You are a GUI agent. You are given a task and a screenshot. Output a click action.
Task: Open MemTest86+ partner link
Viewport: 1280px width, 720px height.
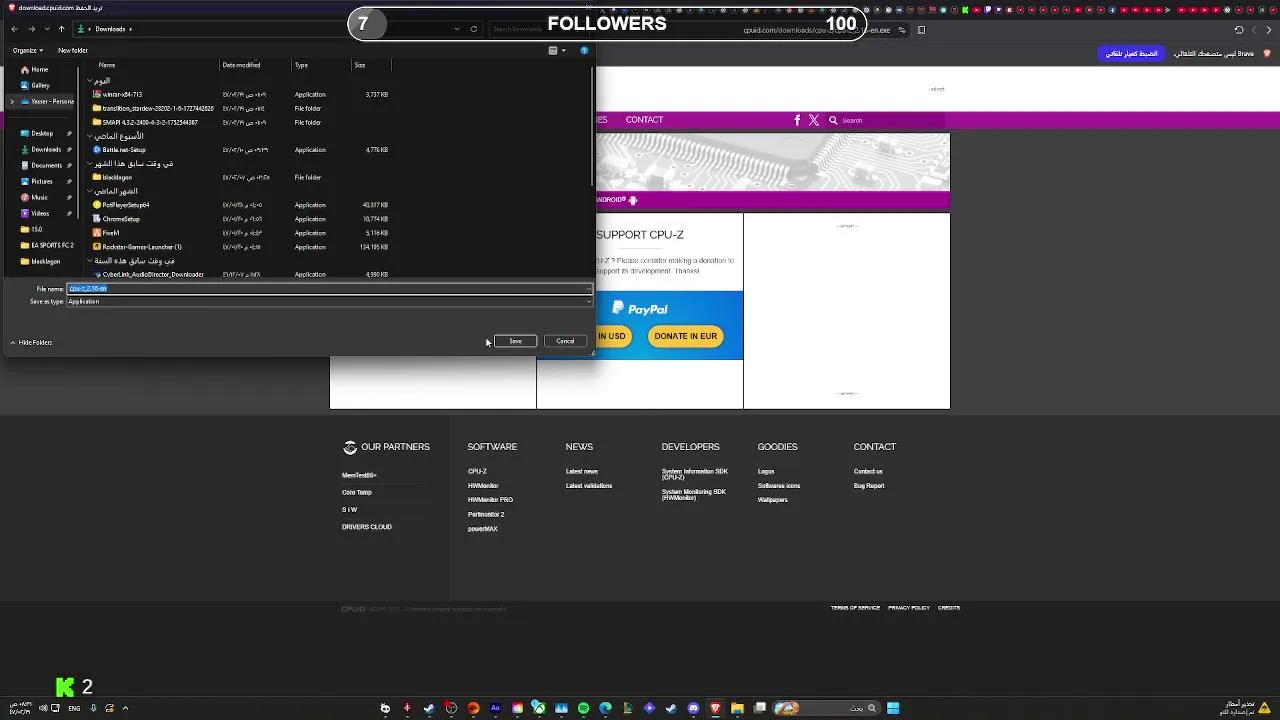pos(359,475)
